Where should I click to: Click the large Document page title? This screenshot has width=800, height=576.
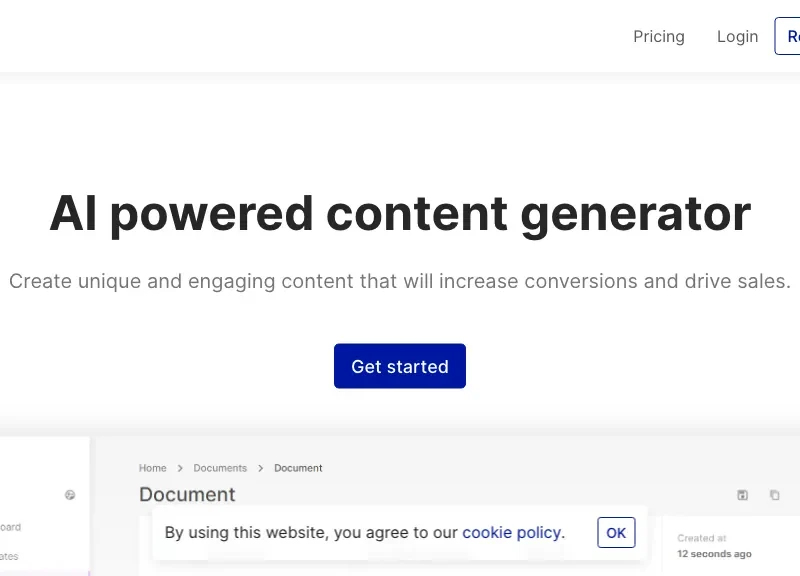[x=187, y=494]
